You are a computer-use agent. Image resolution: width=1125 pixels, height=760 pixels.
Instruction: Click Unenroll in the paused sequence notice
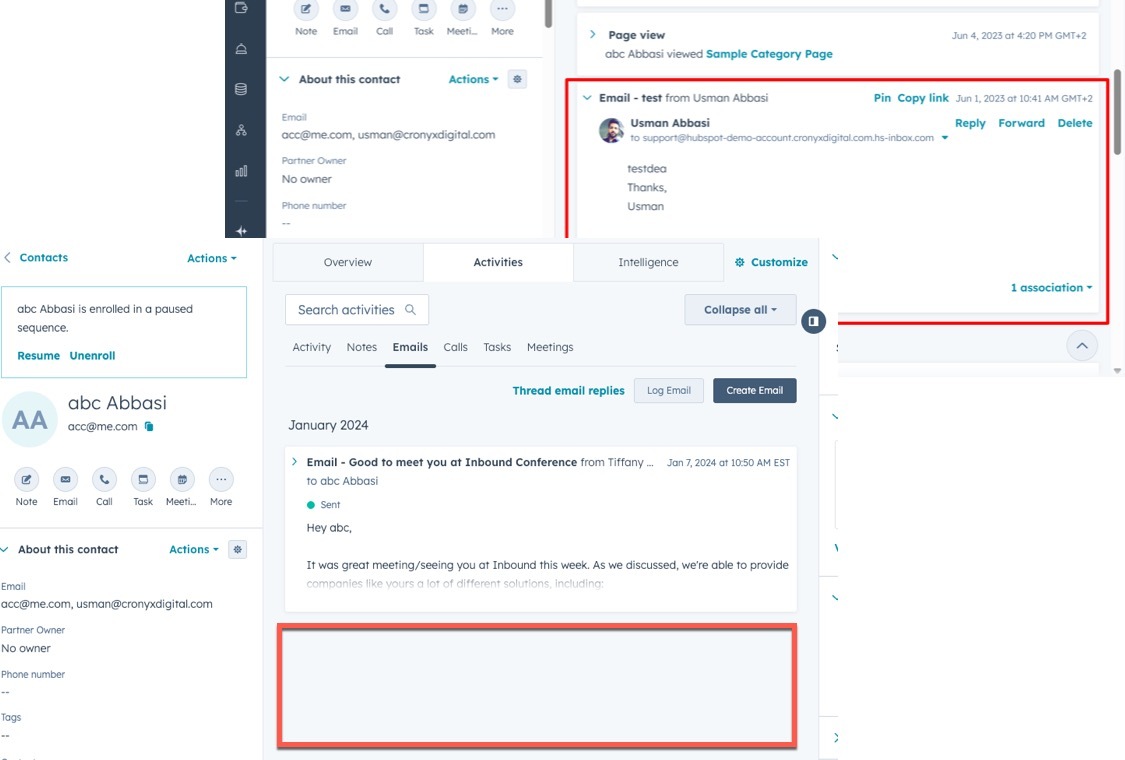tap(92, 356)
